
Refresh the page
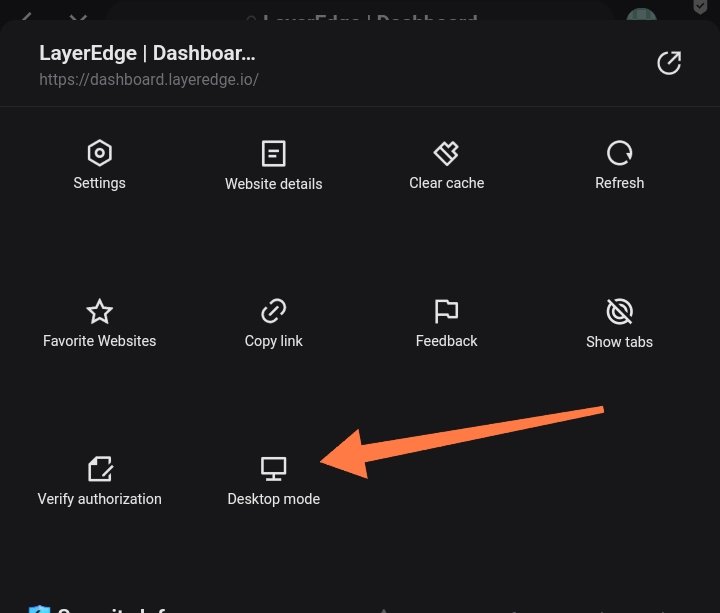619,165
